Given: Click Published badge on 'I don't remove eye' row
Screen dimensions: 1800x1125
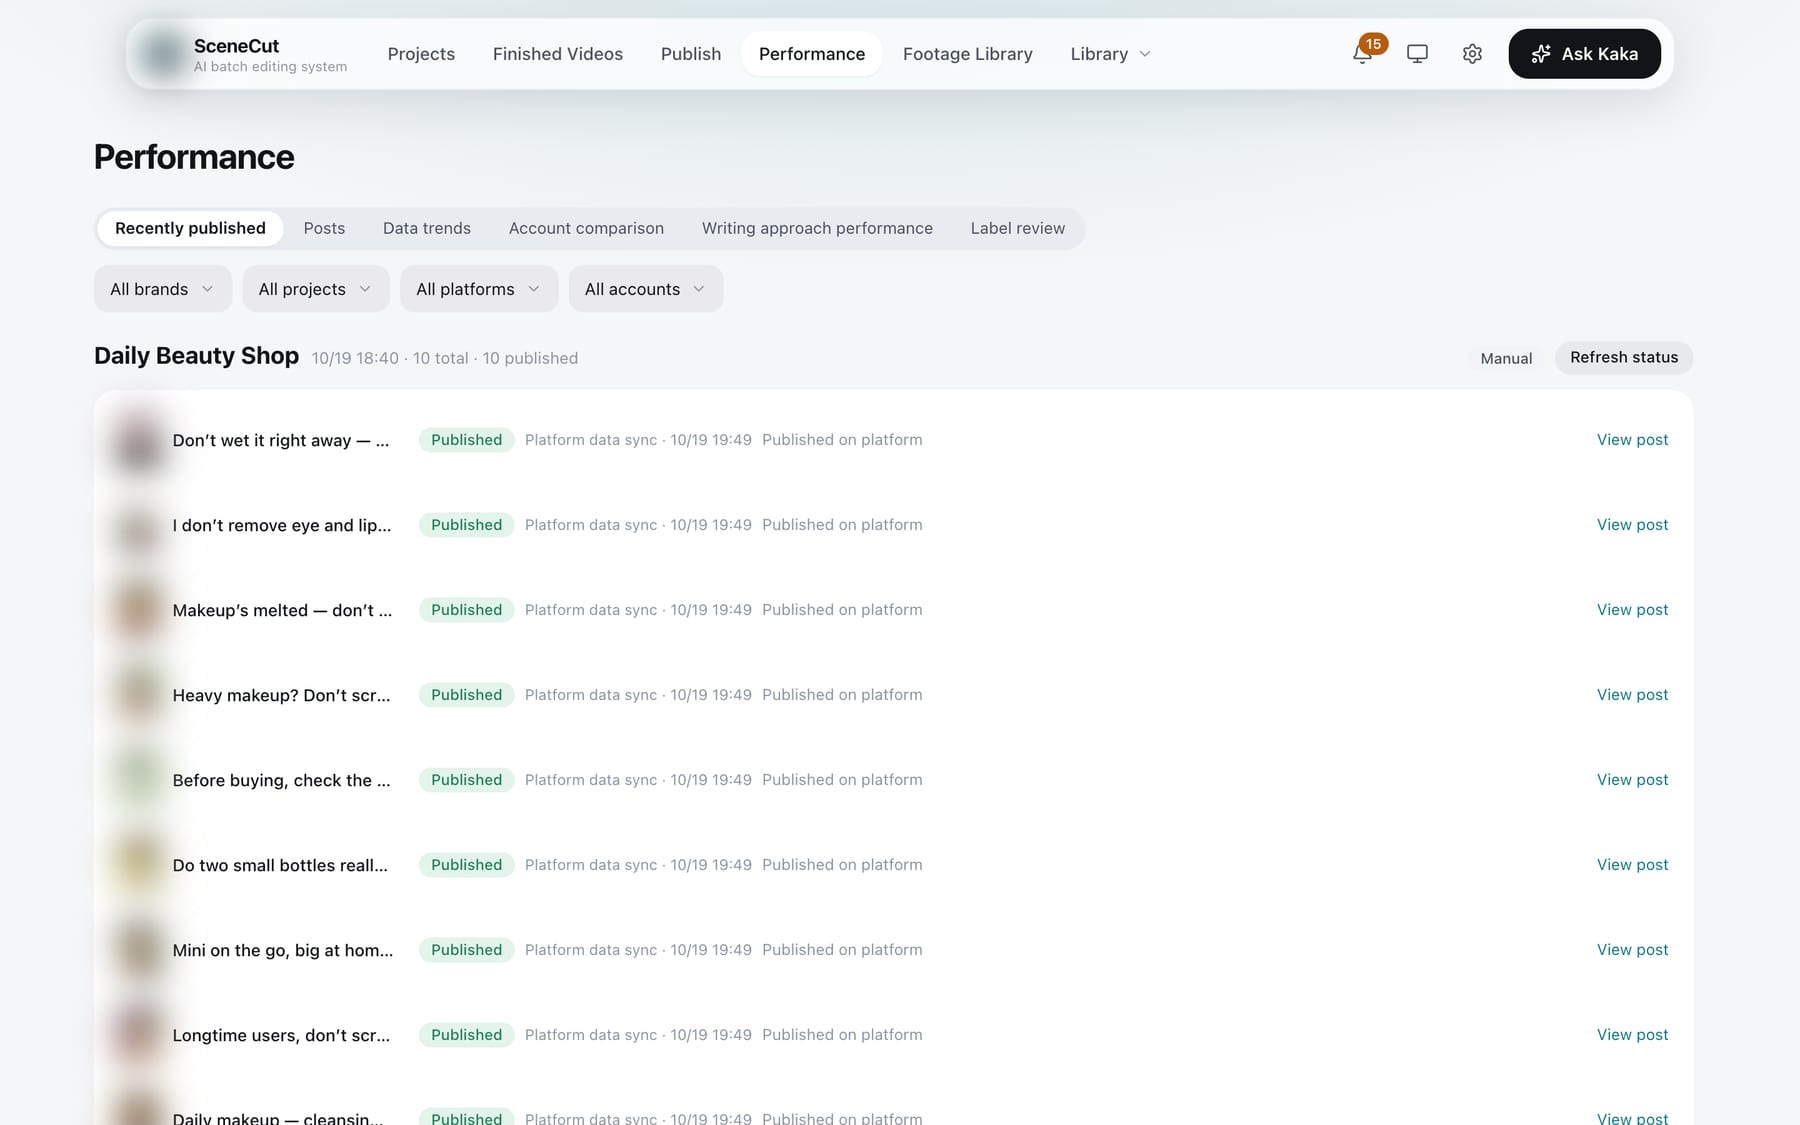Looking at the screenshot, I should tap(466, 525).
